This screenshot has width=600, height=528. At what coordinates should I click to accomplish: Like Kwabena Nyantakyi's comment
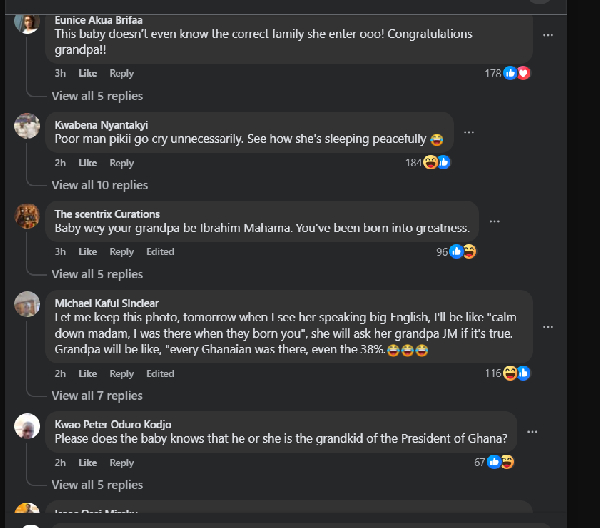point(87,163)
